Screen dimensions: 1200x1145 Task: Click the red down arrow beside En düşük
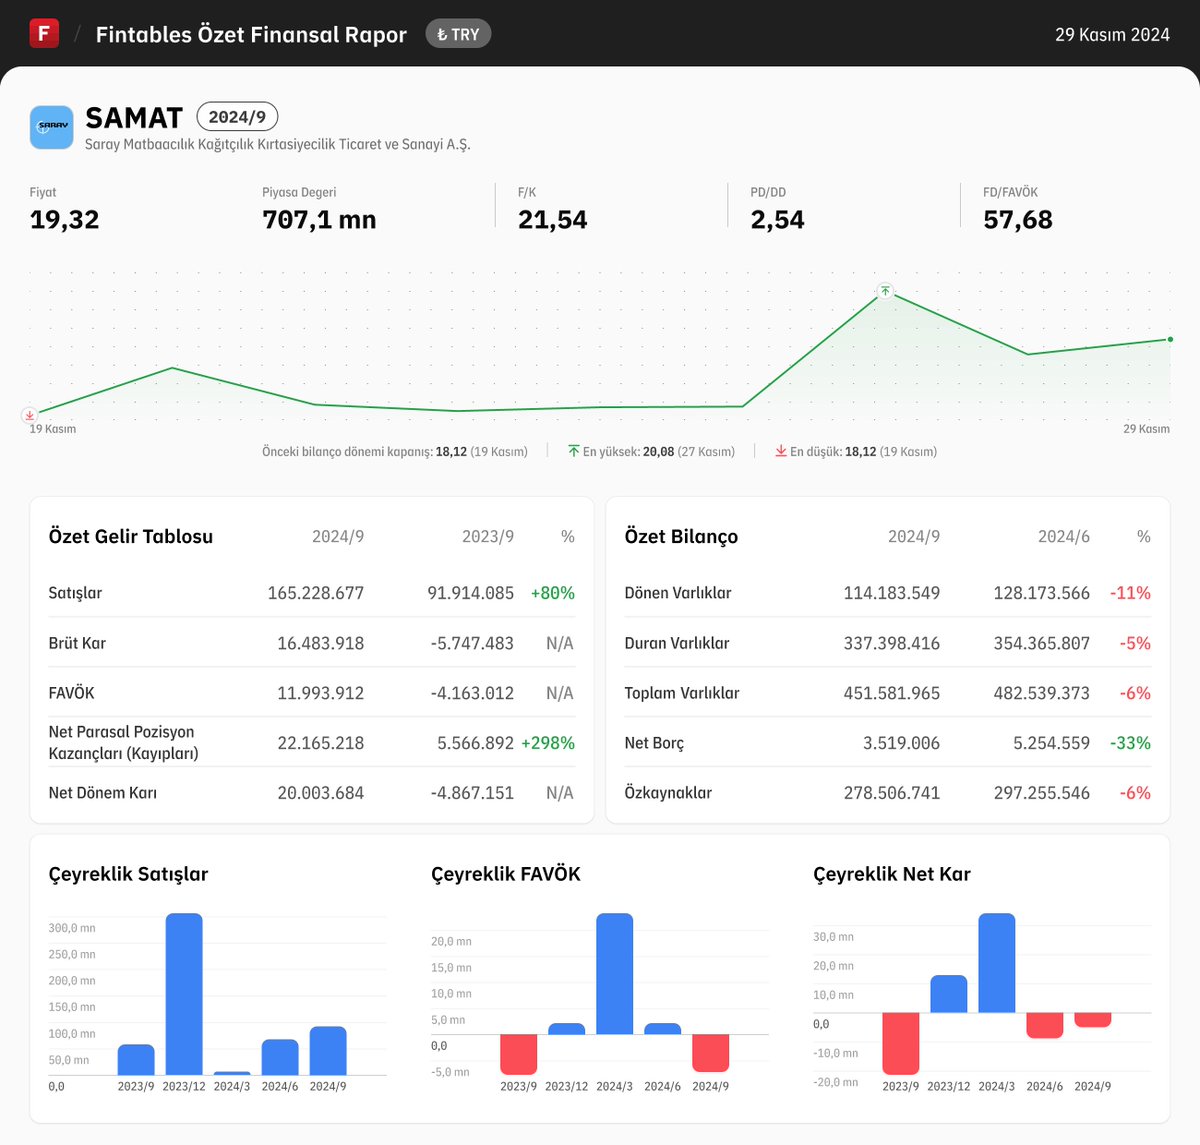coord(781,451)
